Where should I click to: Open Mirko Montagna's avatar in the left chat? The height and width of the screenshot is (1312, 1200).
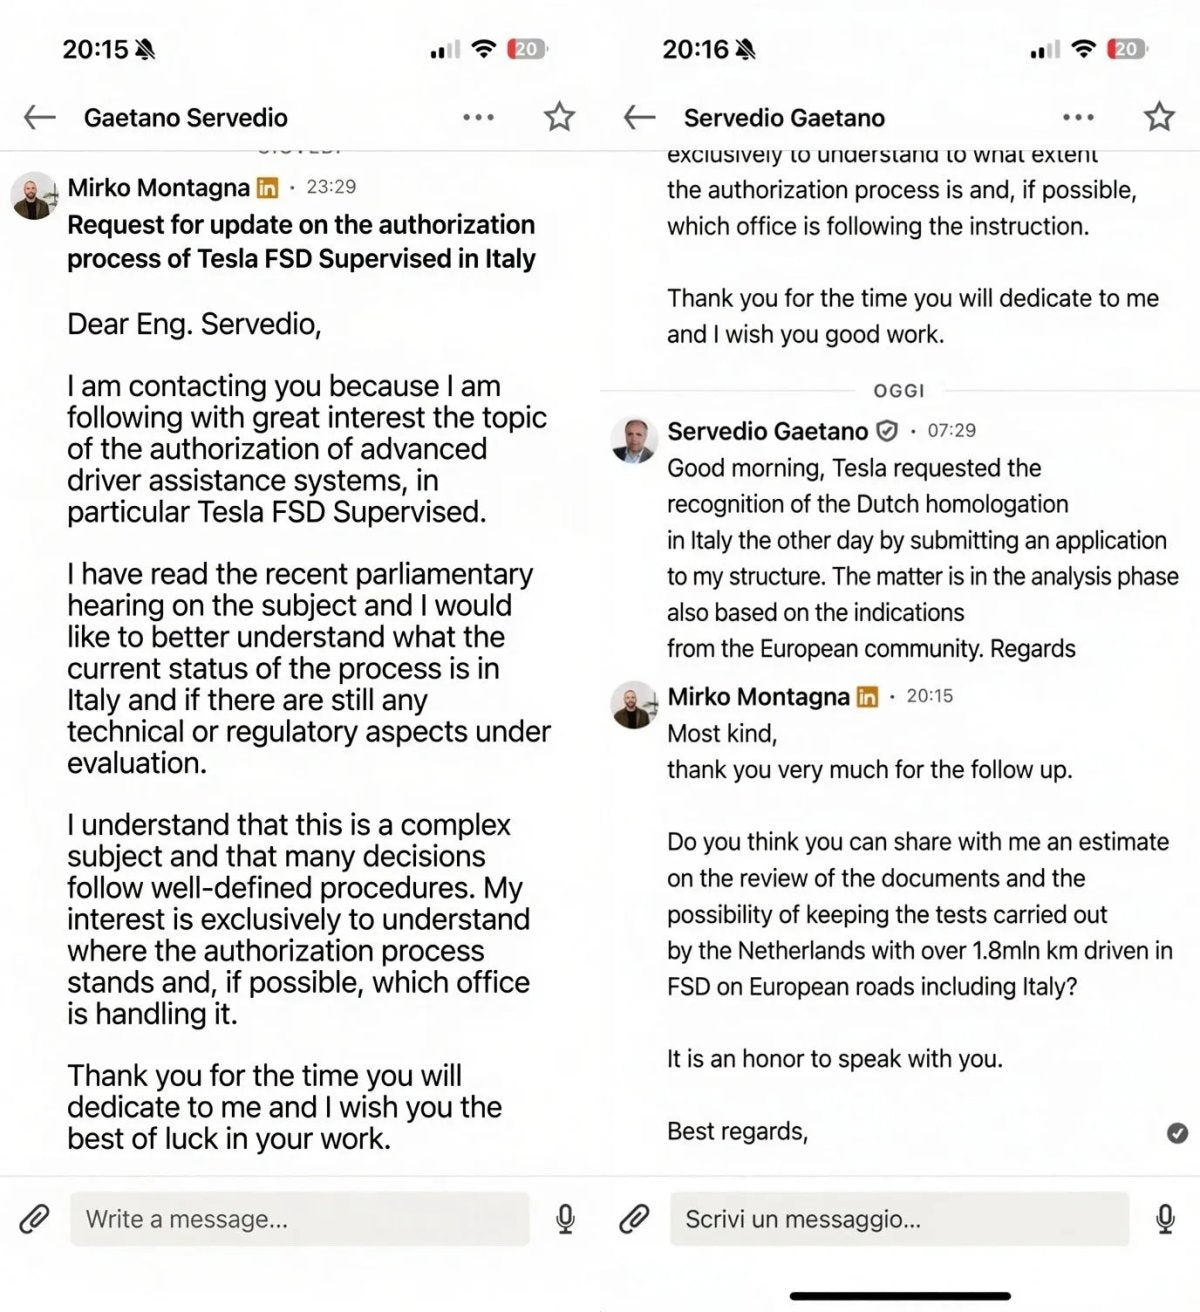click(x=34, y=195)
